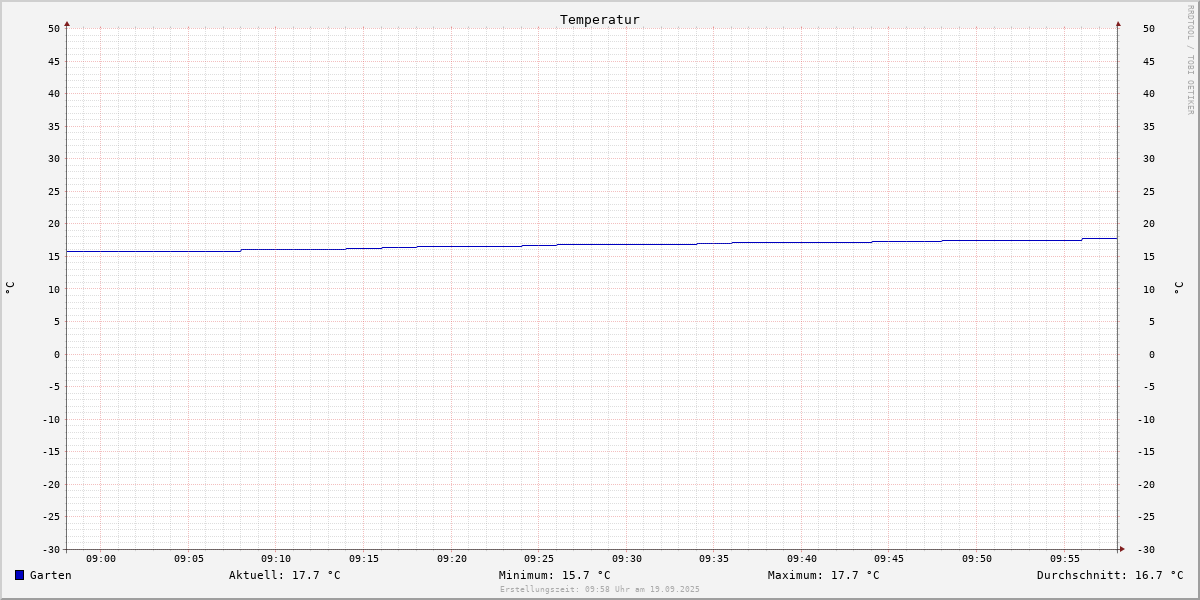Click the 09:55 time axis label
Screen dimensions: 1200x600
[1065, 559]
